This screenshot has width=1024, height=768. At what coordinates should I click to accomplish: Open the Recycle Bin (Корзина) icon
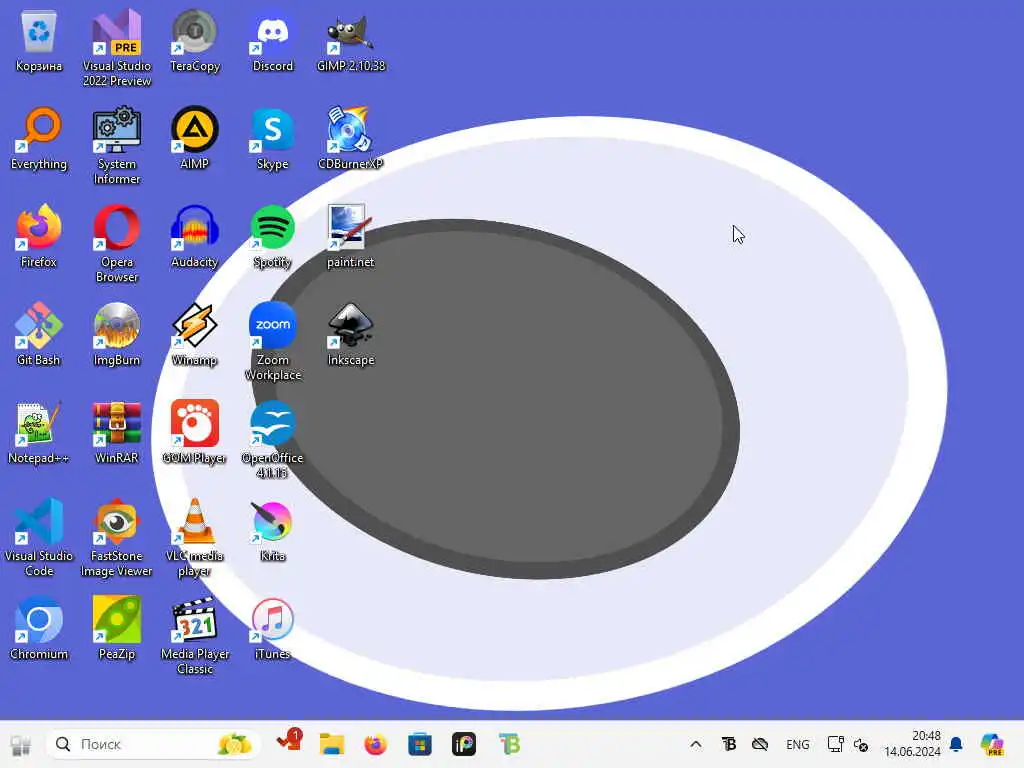coord(39,40)
